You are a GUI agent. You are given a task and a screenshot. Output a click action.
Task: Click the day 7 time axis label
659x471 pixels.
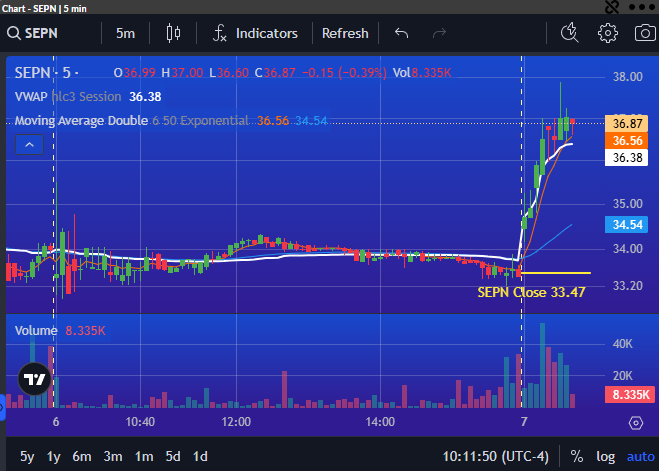point(524,422)
